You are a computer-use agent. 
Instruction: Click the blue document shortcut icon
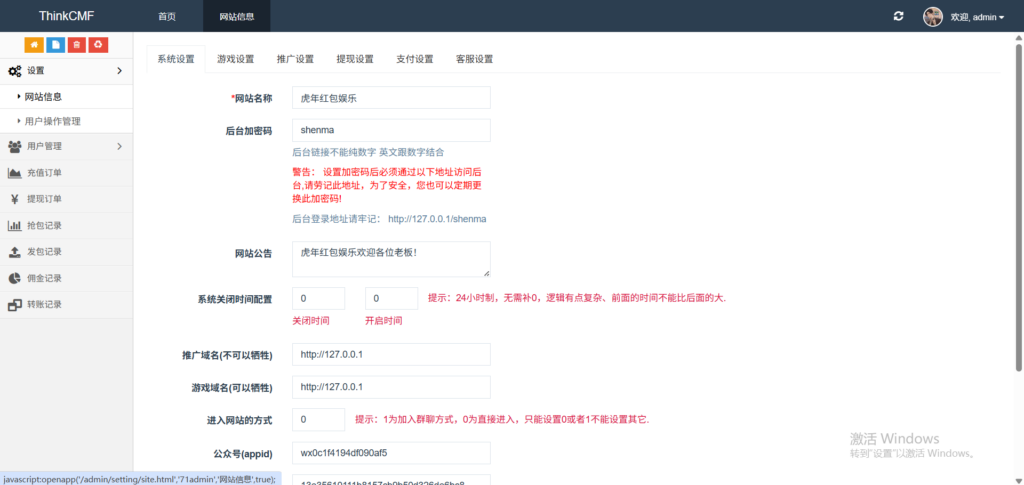tap(55, 44)
